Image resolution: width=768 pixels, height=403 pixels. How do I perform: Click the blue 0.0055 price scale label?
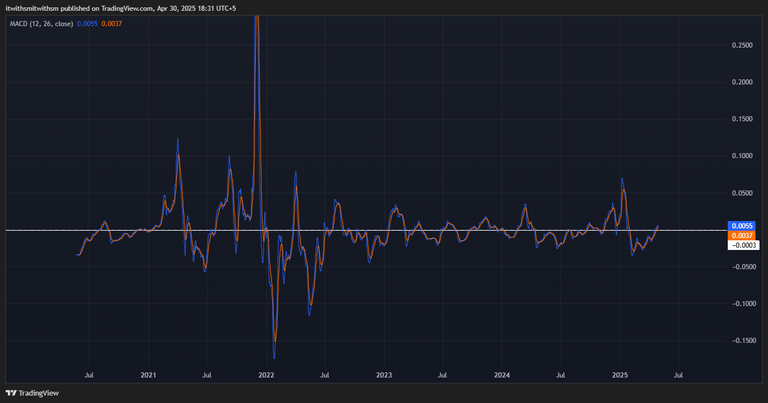[742, 226]
